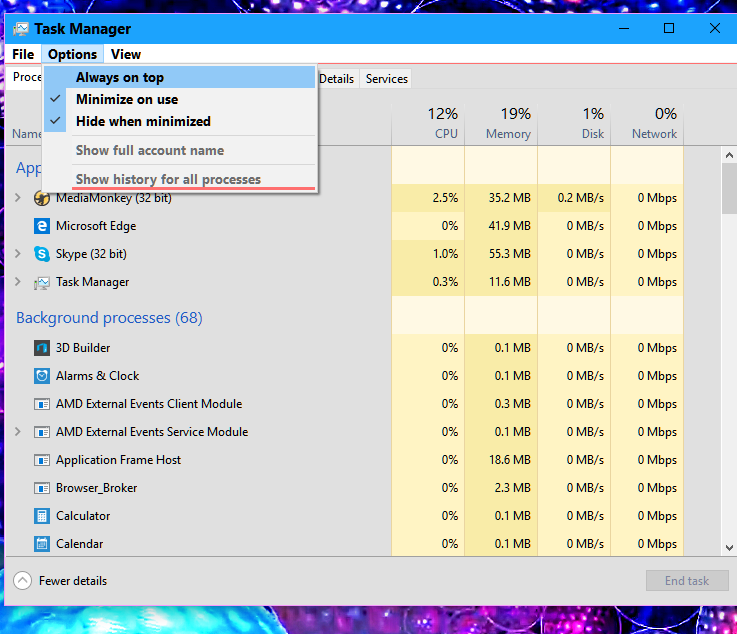The height and width of the screenshot is (634, 737).
Task: Select Show history for all processes
Action: [180, 179]
